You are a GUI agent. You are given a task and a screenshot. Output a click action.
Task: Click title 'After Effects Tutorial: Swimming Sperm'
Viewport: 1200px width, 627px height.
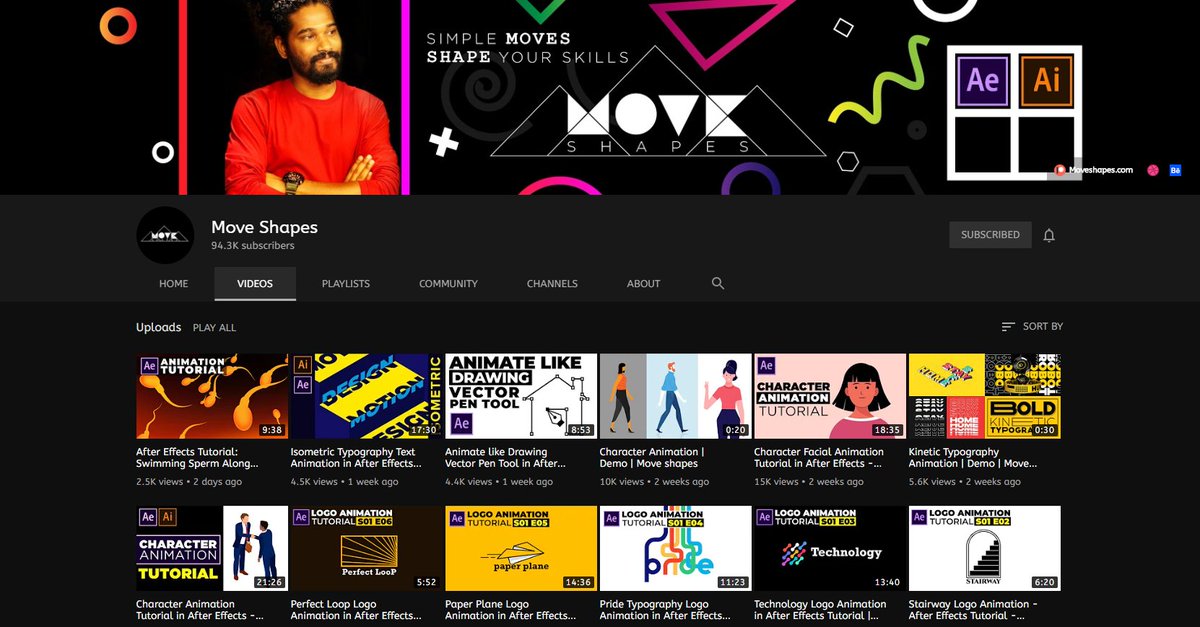[197, 457]
